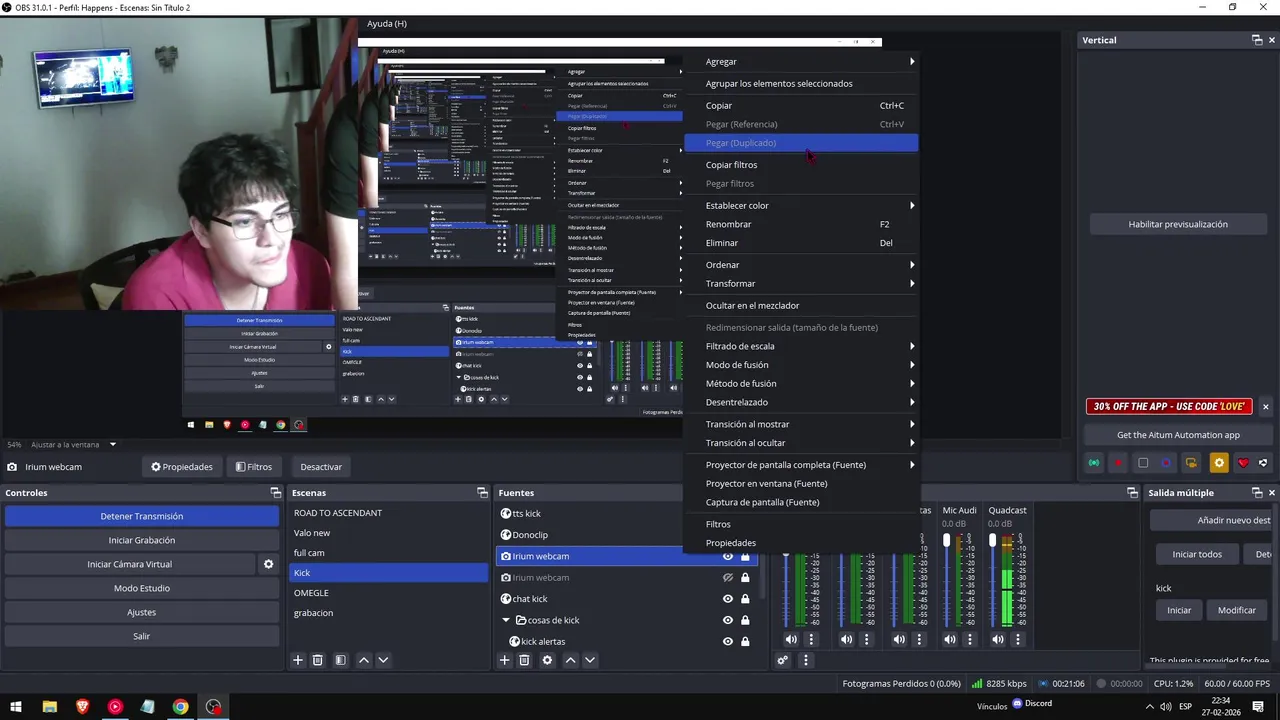Open Brave browser from taskbar

pos(82,707)
